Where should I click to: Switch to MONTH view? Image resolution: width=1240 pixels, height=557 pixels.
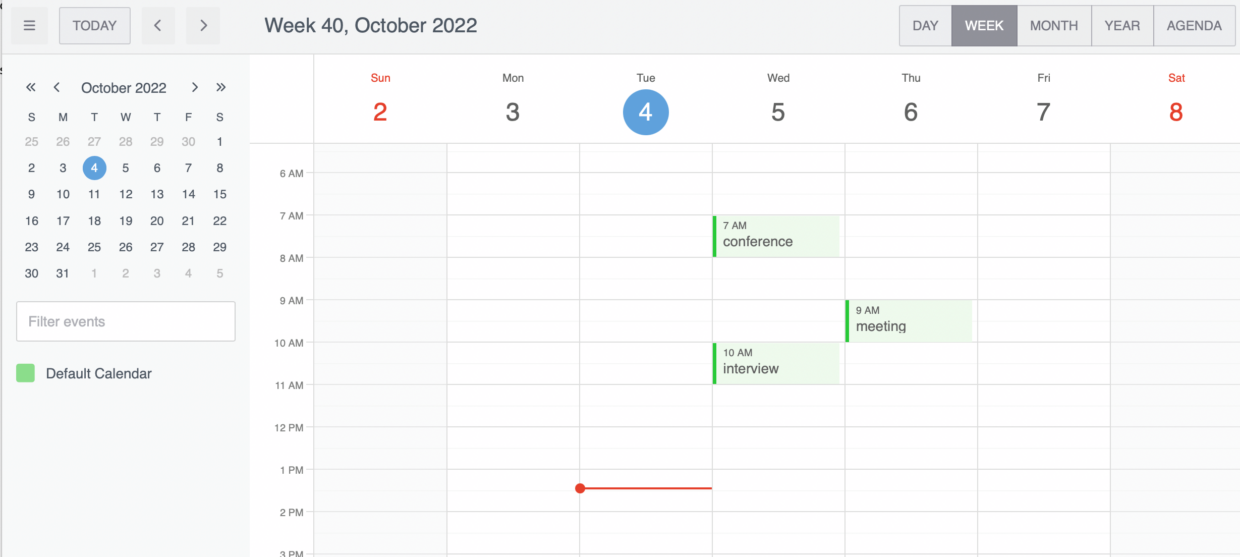click(x=1054, y=26)
